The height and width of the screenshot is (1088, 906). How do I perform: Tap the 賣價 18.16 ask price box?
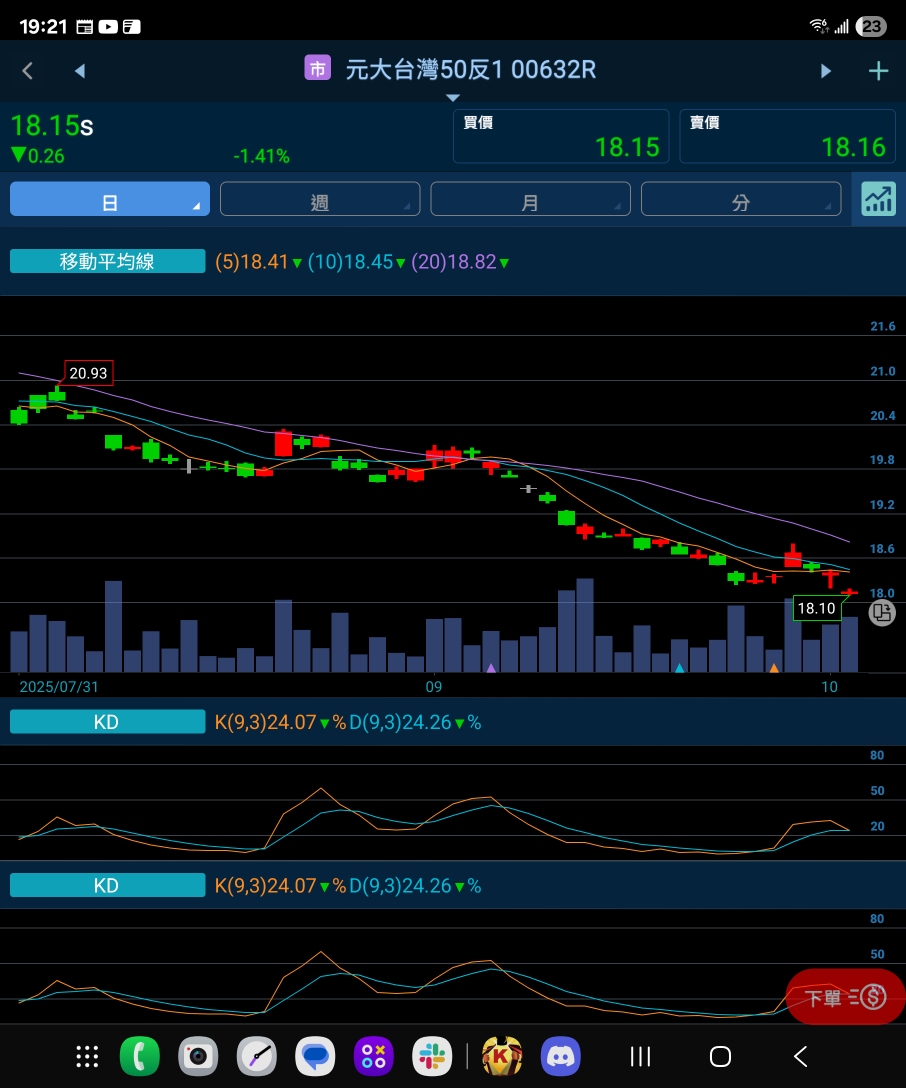tap(787, 136)
